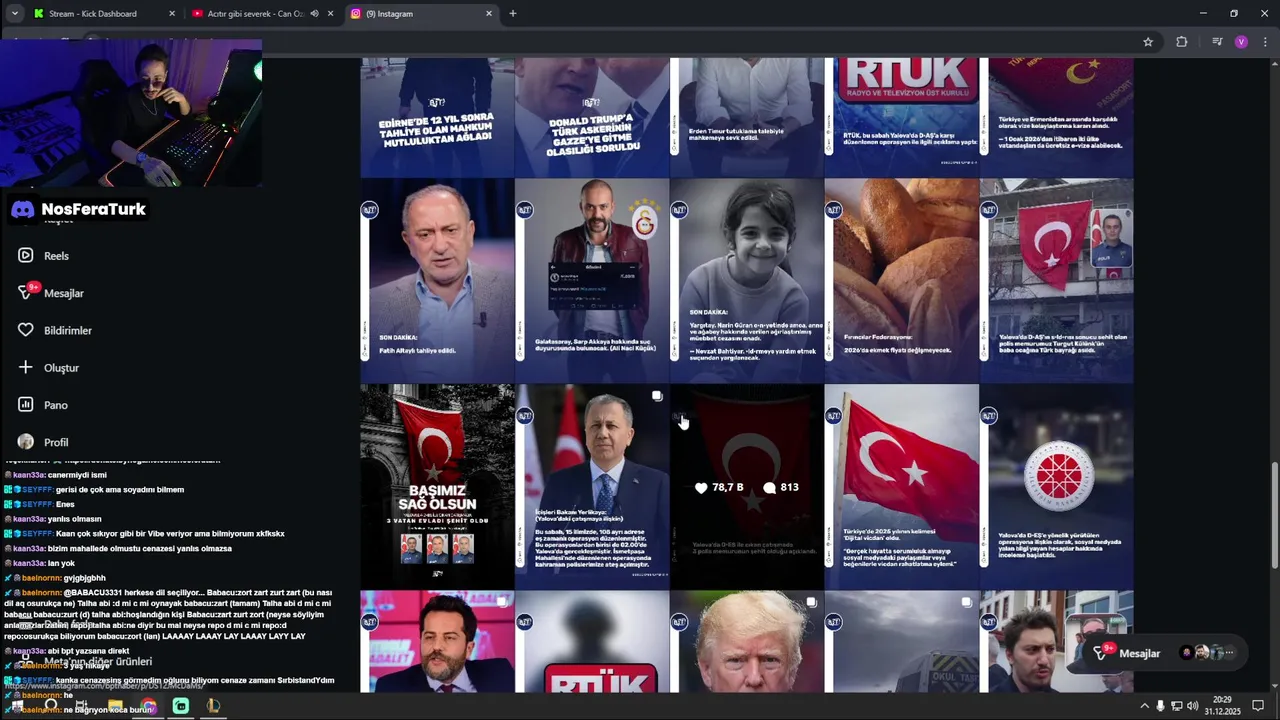Open the bread price Fırıncılar Federasyonu post
Viewport: 1280px width, 720px height.
pyautogui.click(x=902, y=281)
